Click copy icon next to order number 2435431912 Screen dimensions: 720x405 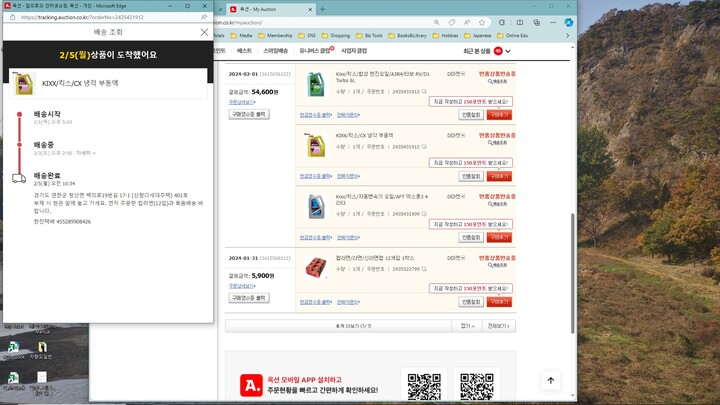coord(424,146)
